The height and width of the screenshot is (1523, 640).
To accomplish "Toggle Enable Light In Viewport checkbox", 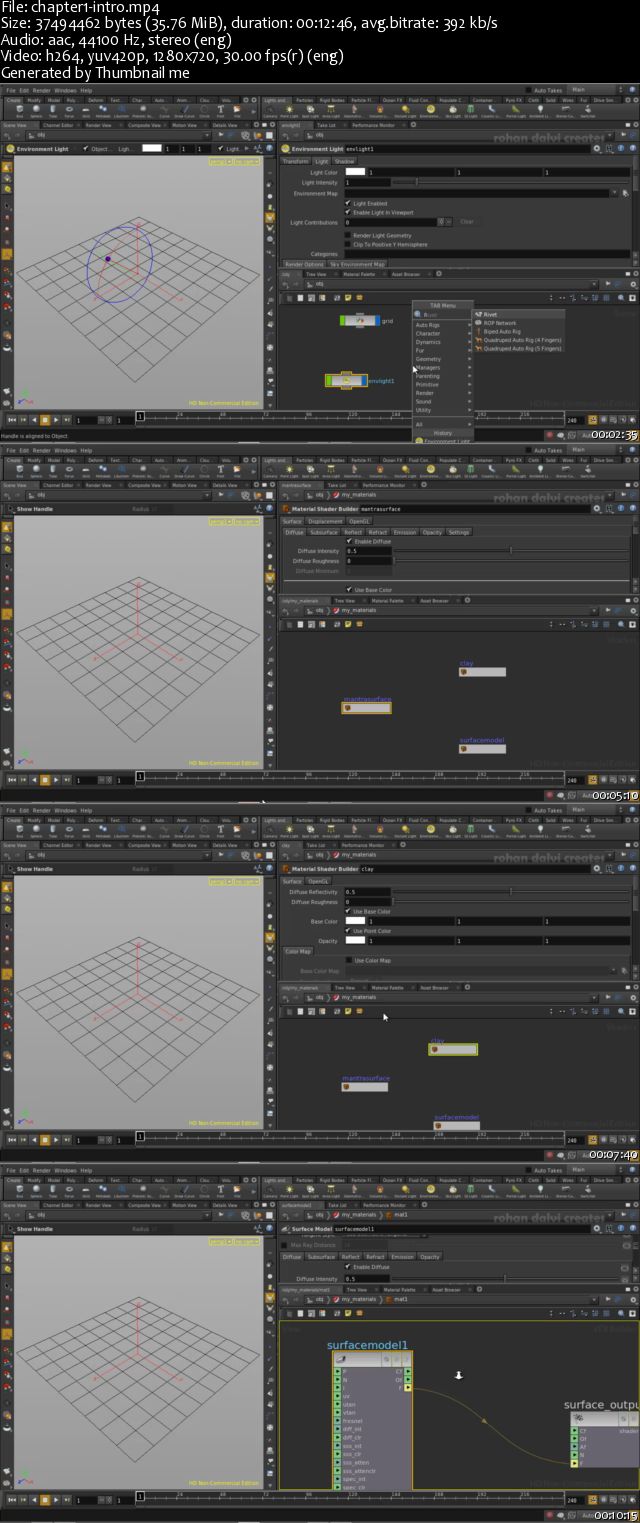I will 348,212.
